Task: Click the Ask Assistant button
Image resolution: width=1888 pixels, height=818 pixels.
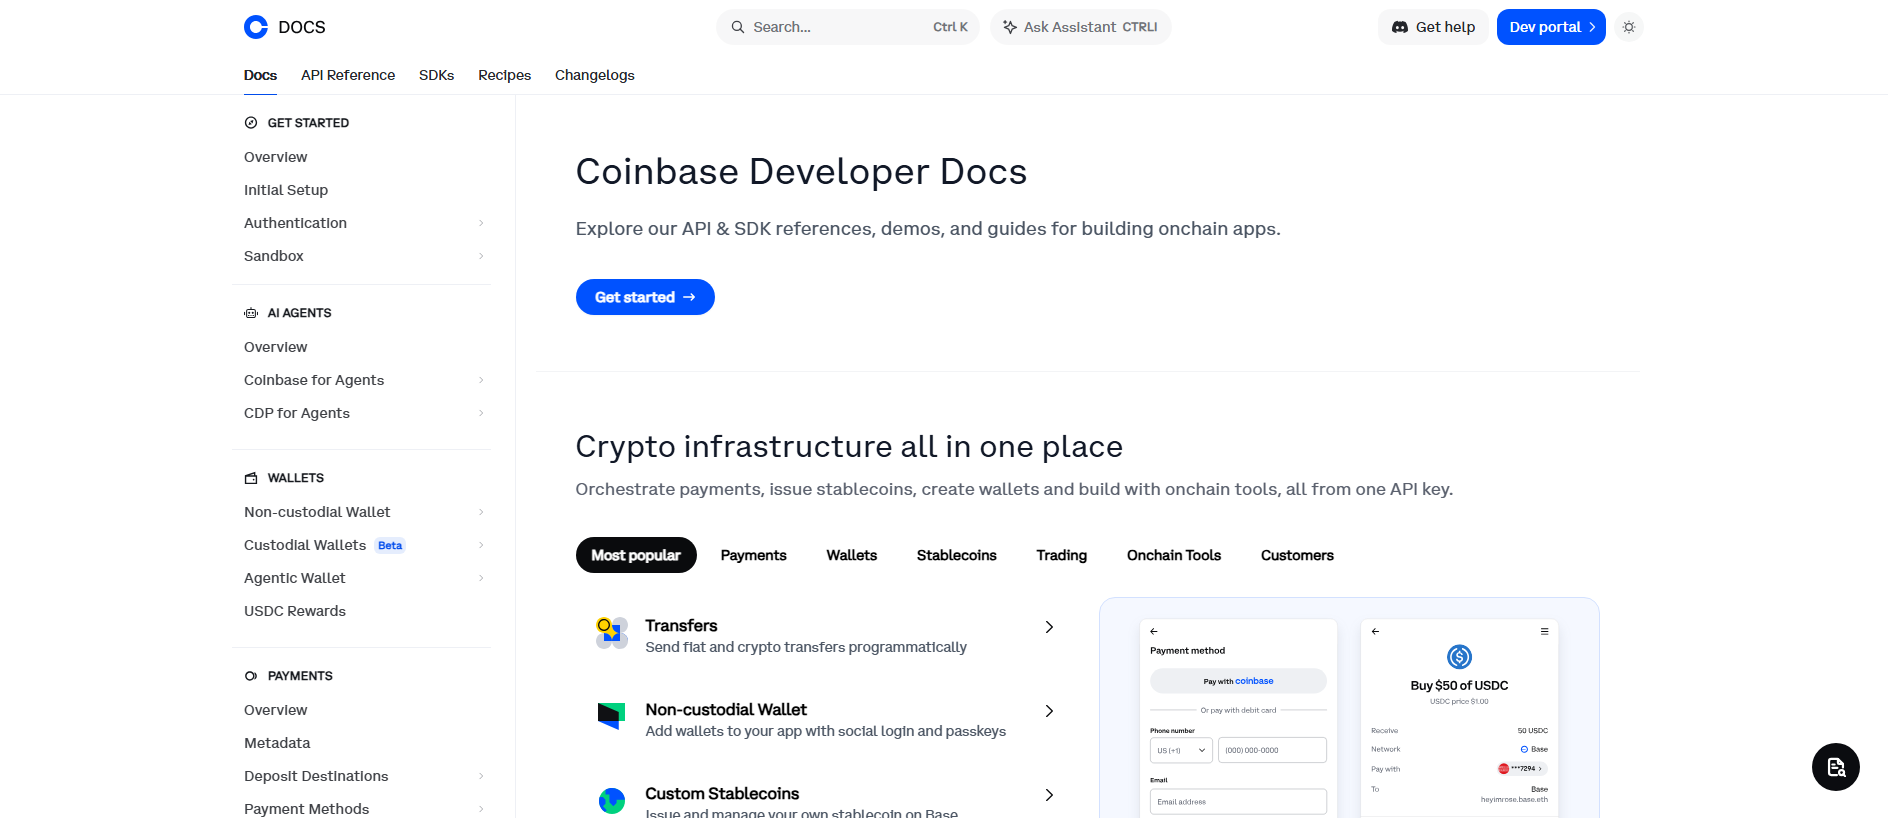Action: [1080, 27]
